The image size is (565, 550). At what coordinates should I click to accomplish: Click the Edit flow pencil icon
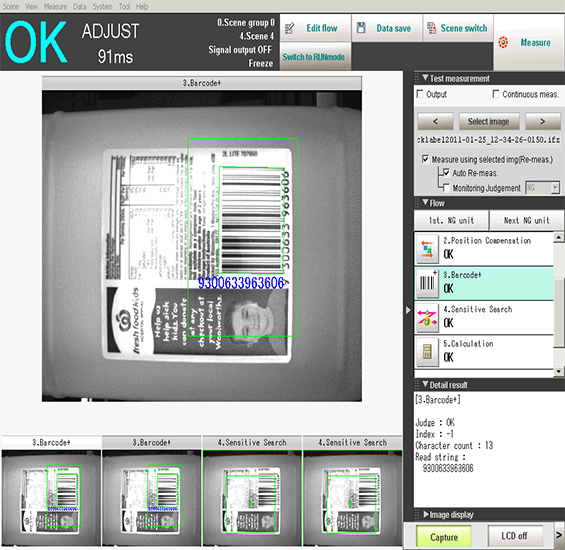[x=290, y=28]
